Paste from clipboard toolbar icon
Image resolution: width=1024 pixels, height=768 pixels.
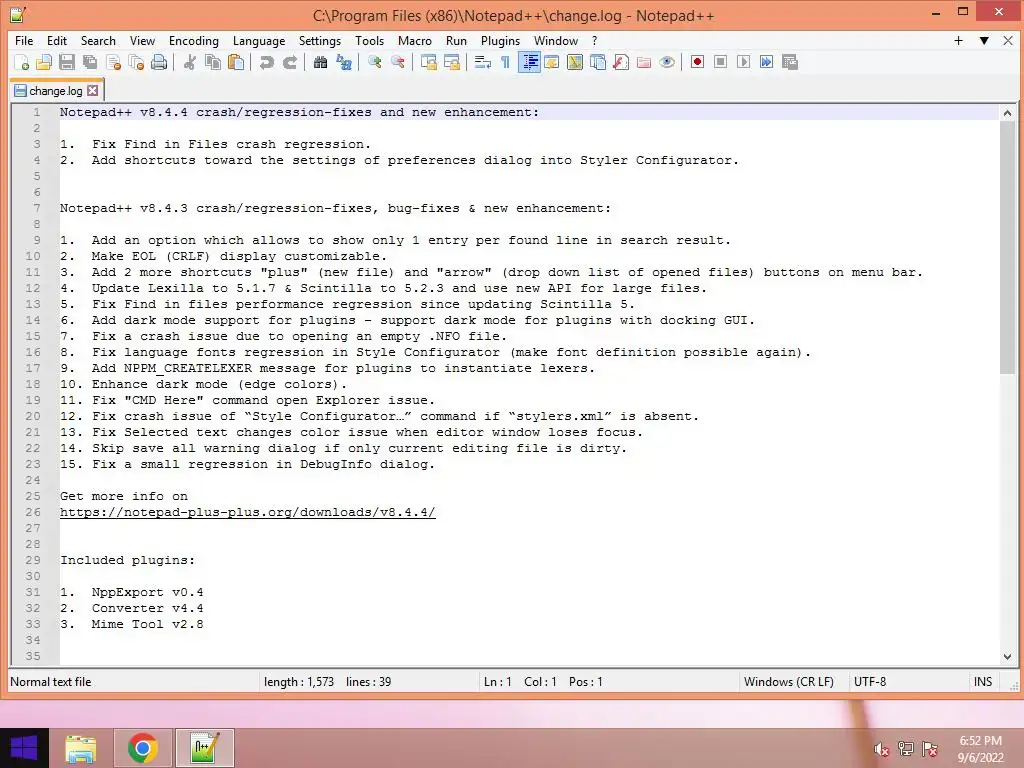click(236, 62)
